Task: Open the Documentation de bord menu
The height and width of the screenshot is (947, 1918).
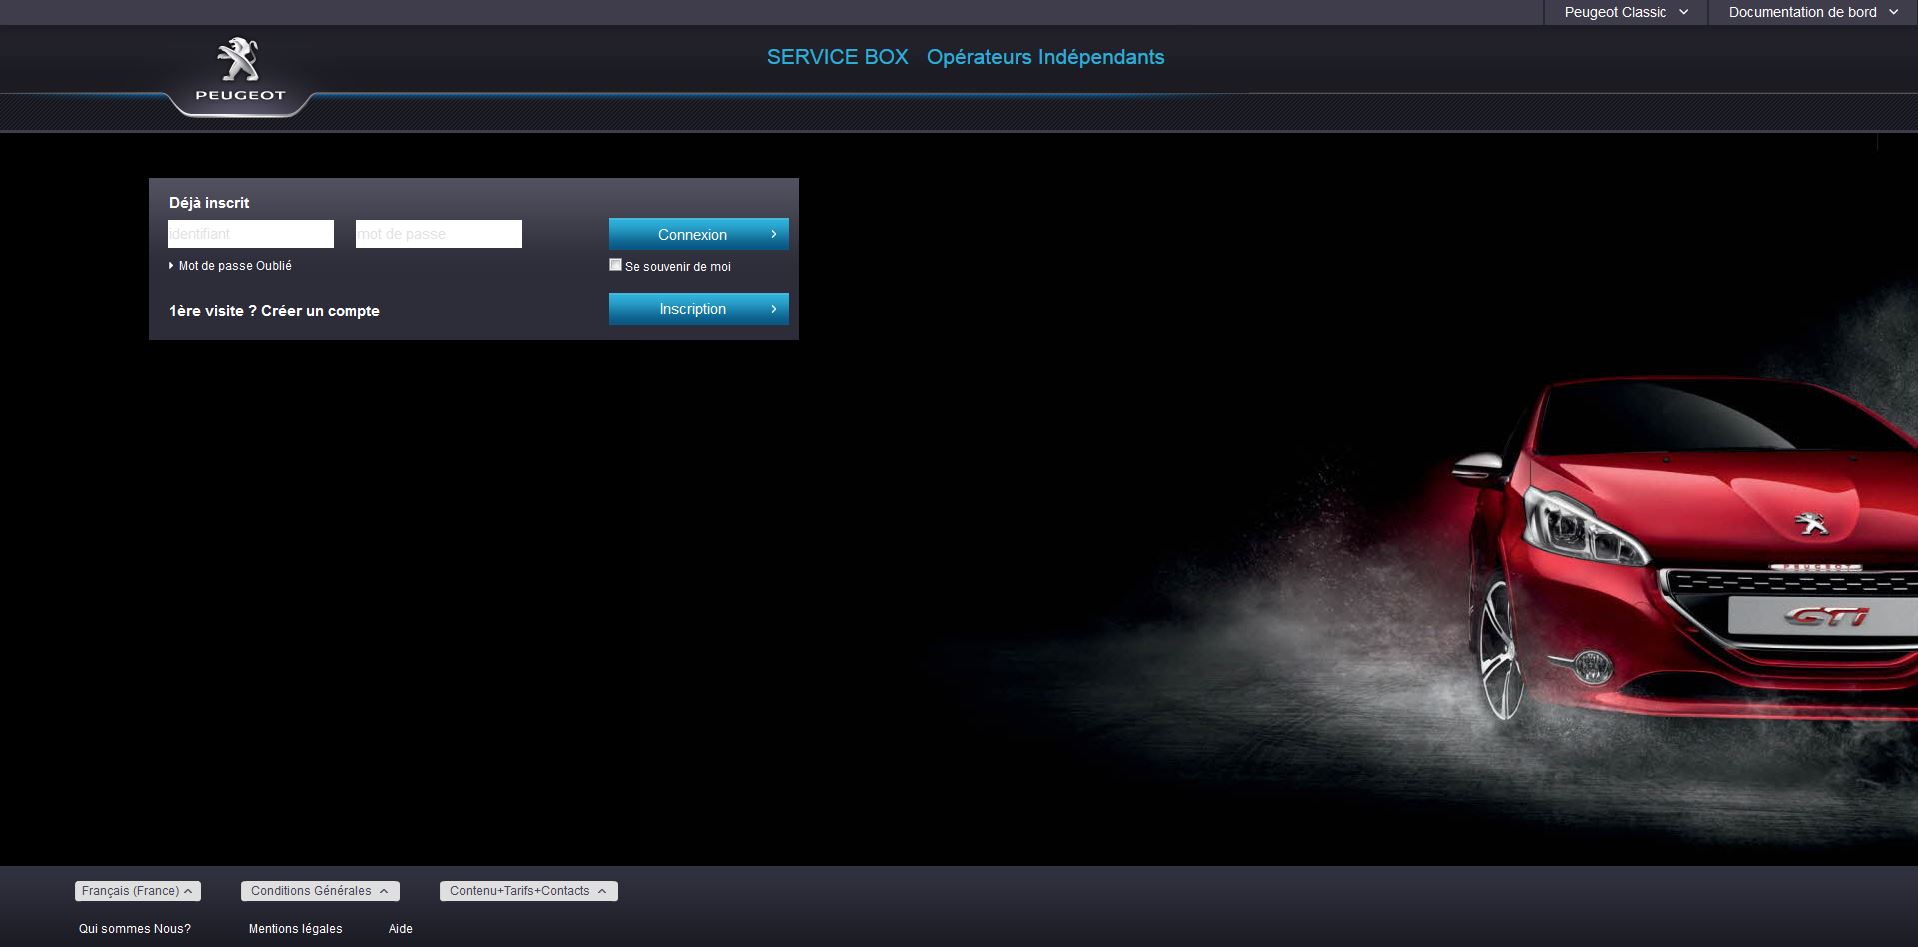Action: coord(1802,12)
